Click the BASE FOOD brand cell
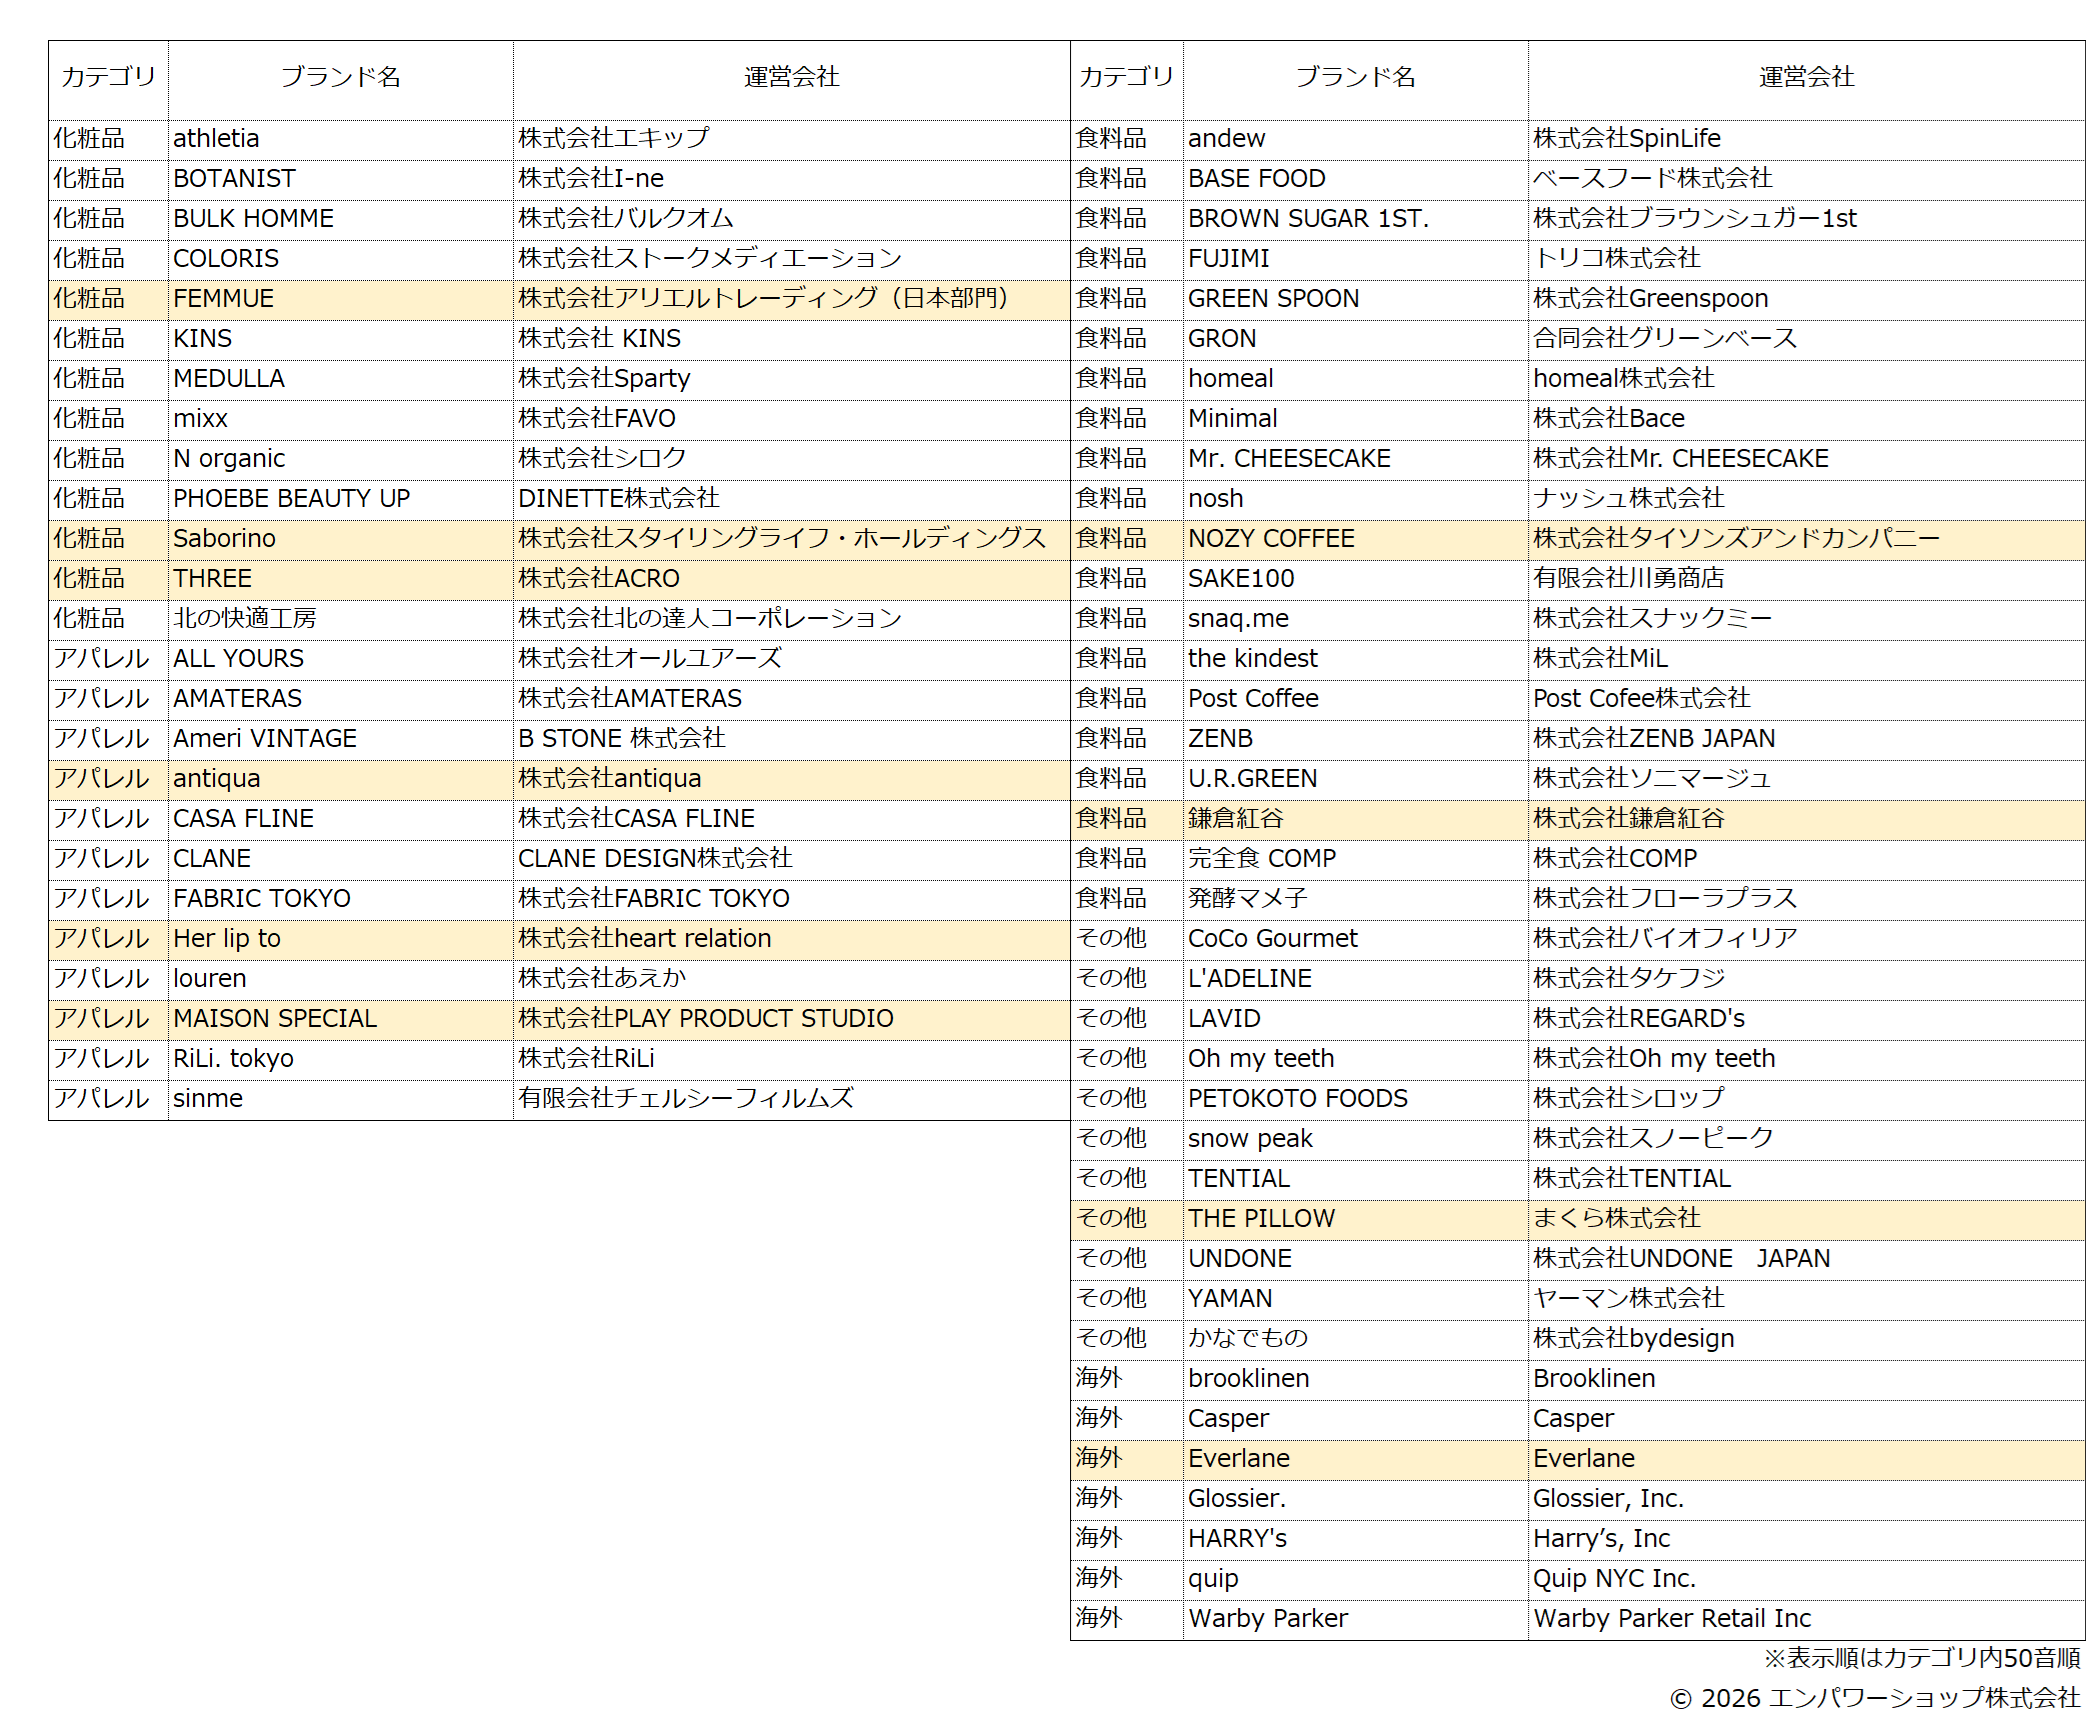The image size is (2086, 1721). click(x=1256, y=179)
